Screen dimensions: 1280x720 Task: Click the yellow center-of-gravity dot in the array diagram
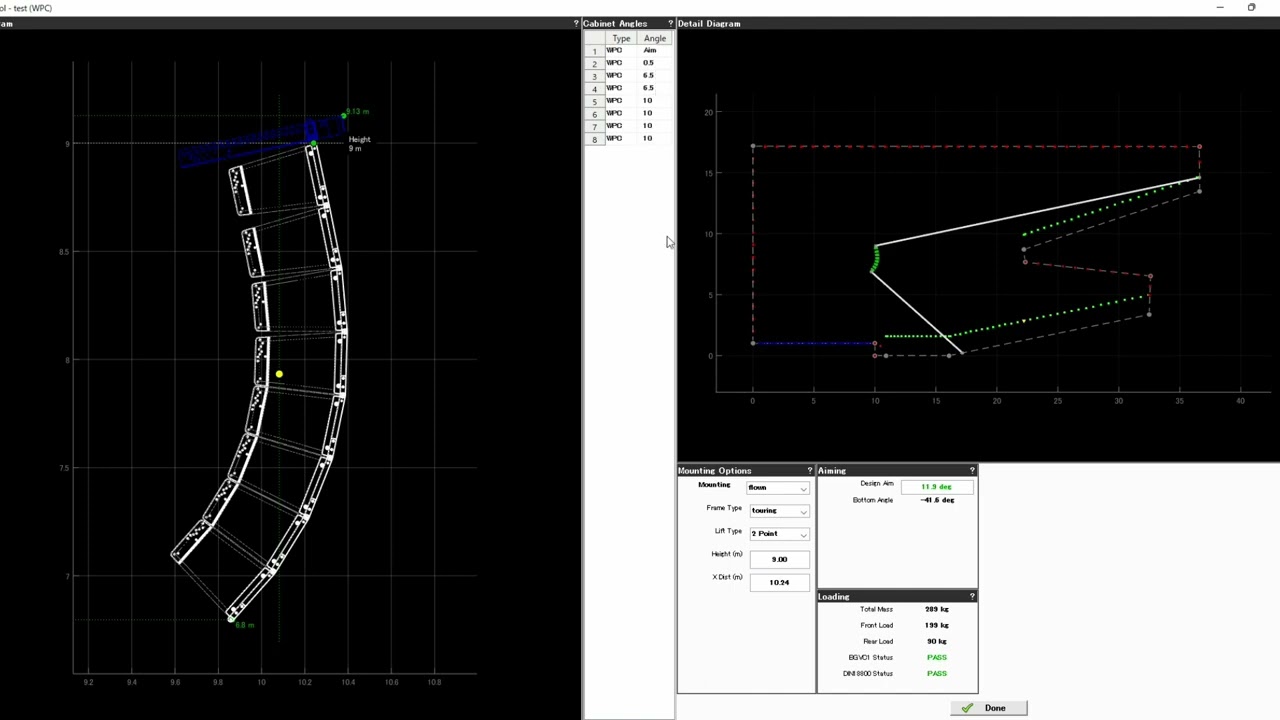tap(279, 375)
